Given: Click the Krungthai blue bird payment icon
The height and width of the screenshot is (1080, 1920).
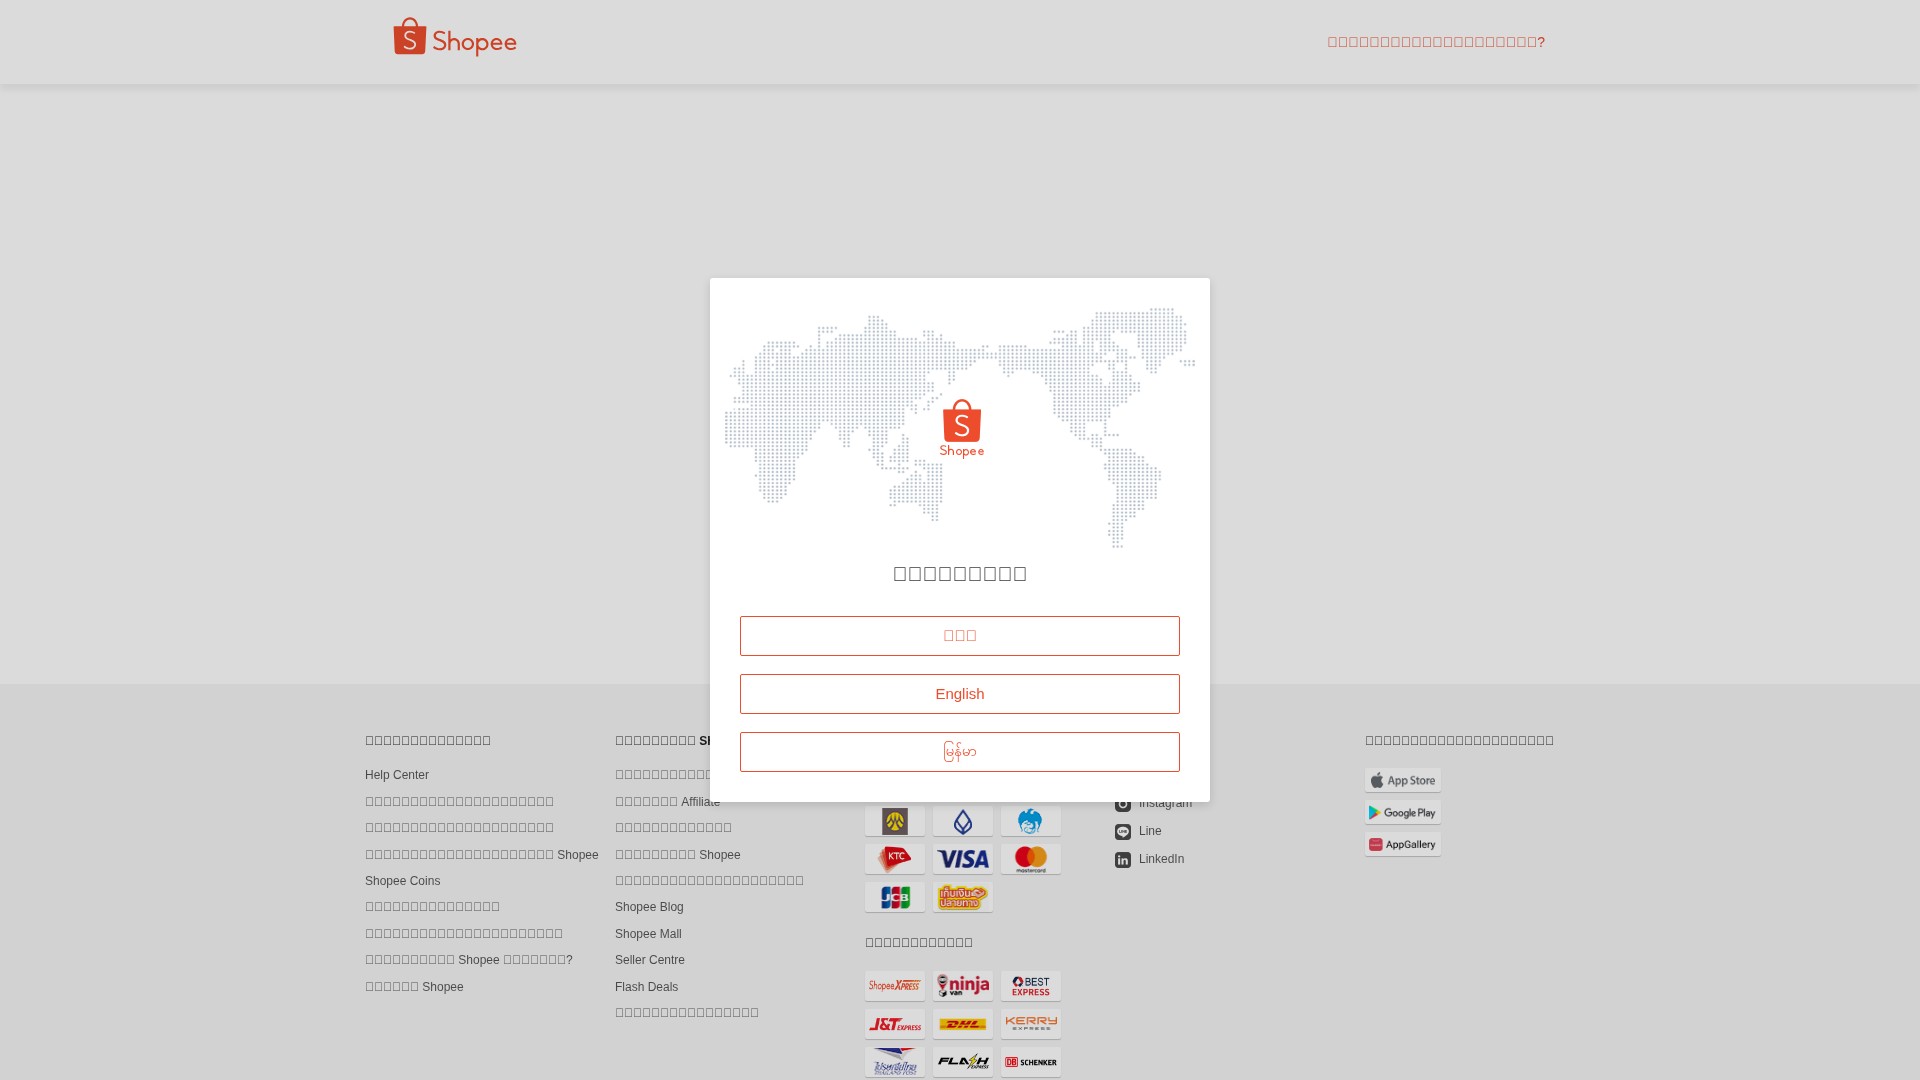Looking at the screenshot, I should [x=1031, y=821].
